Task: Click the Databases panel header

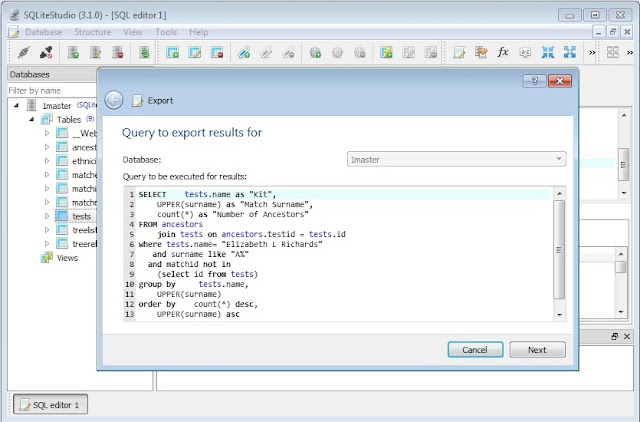Action: click(x=52, y=74)
